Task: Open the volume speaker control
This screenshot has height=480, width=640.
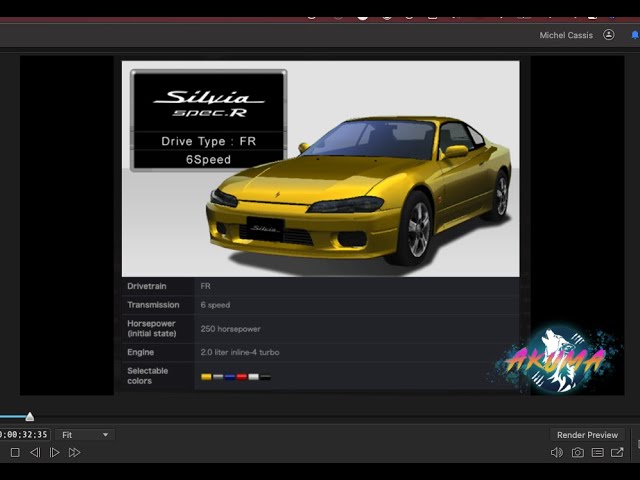Action: pyautogui.click(x=557, y=452)
